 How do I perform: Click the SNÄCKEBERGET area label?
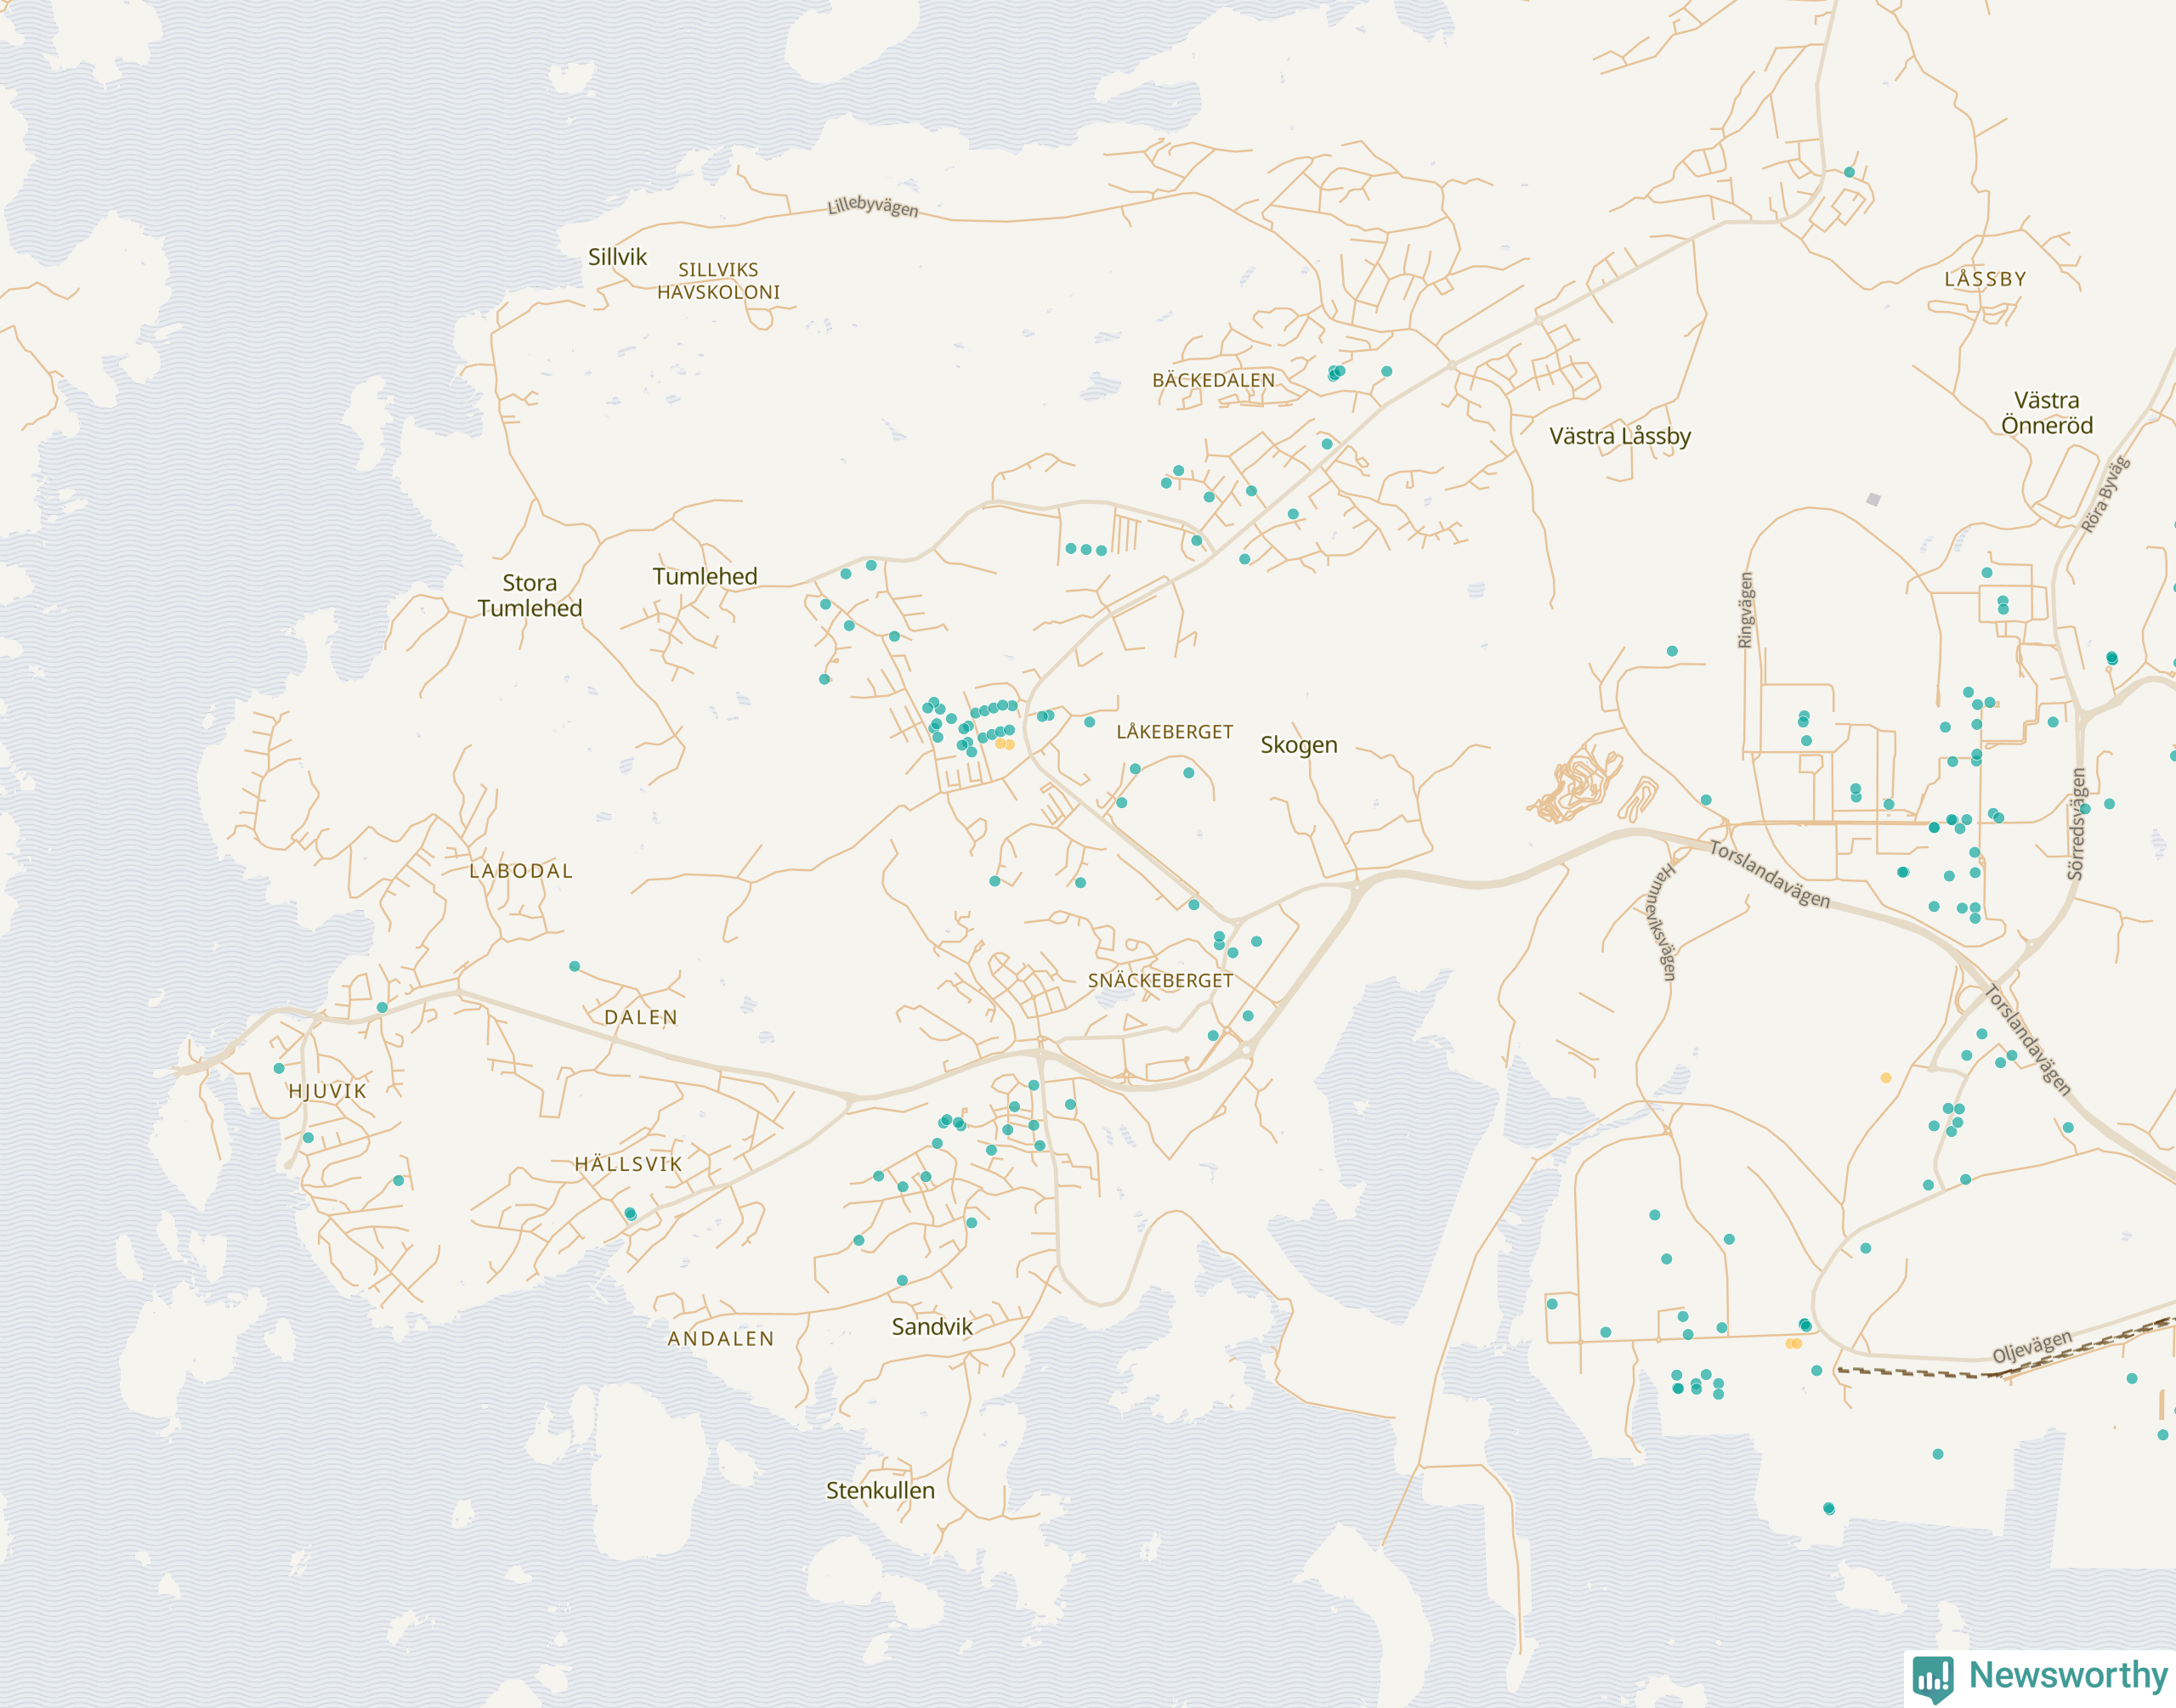[x=1160, y=981]
